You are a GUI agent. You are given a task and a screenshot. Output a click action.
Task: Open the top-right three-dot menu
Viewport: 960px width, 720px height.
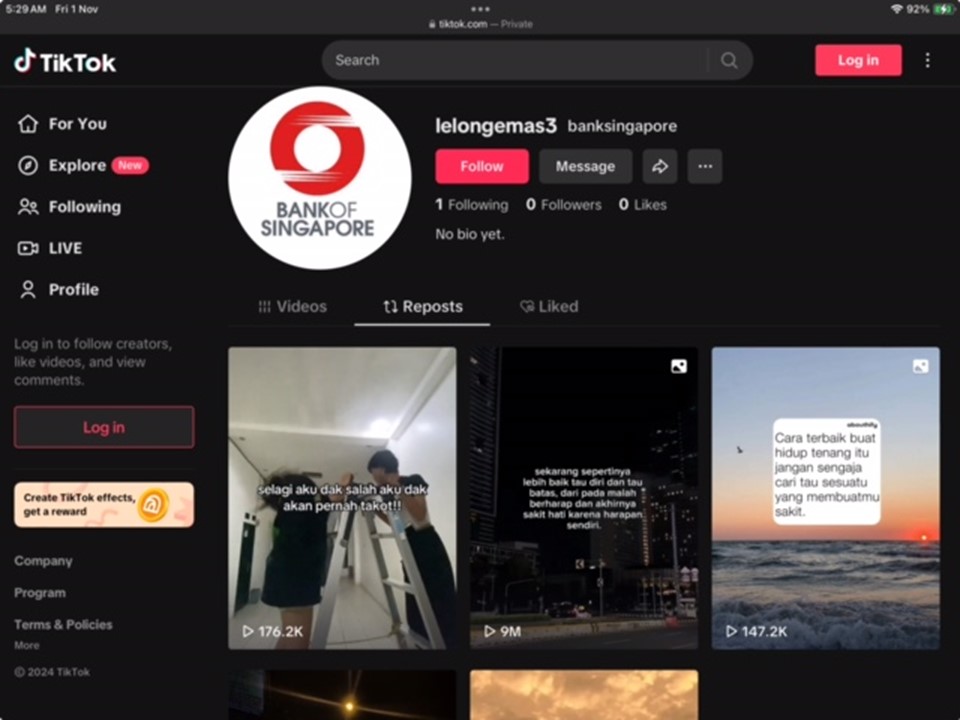coord(928,60)
